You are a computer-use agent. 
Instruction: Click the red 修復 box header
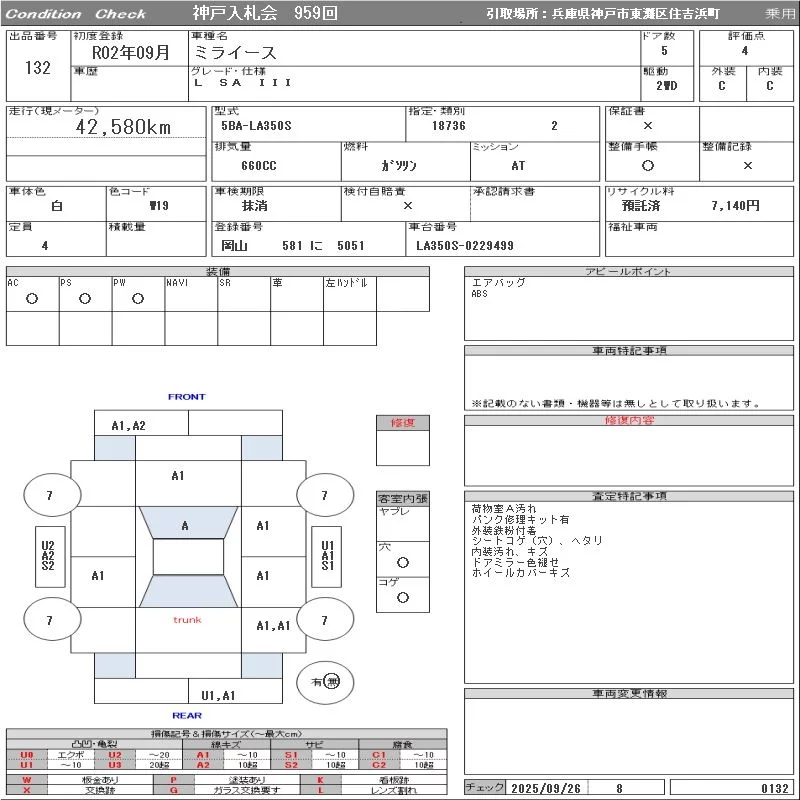[403, 423]
